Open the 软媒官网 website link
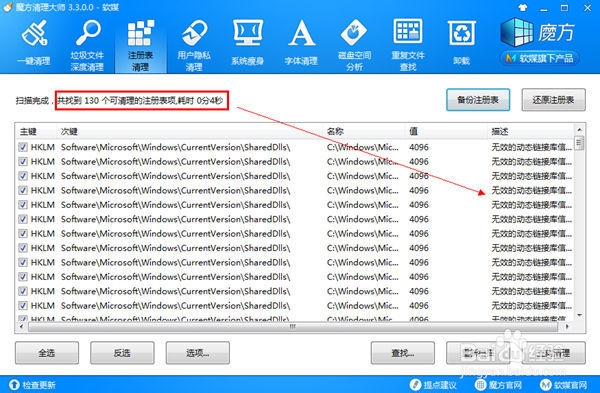 (564, 385)
